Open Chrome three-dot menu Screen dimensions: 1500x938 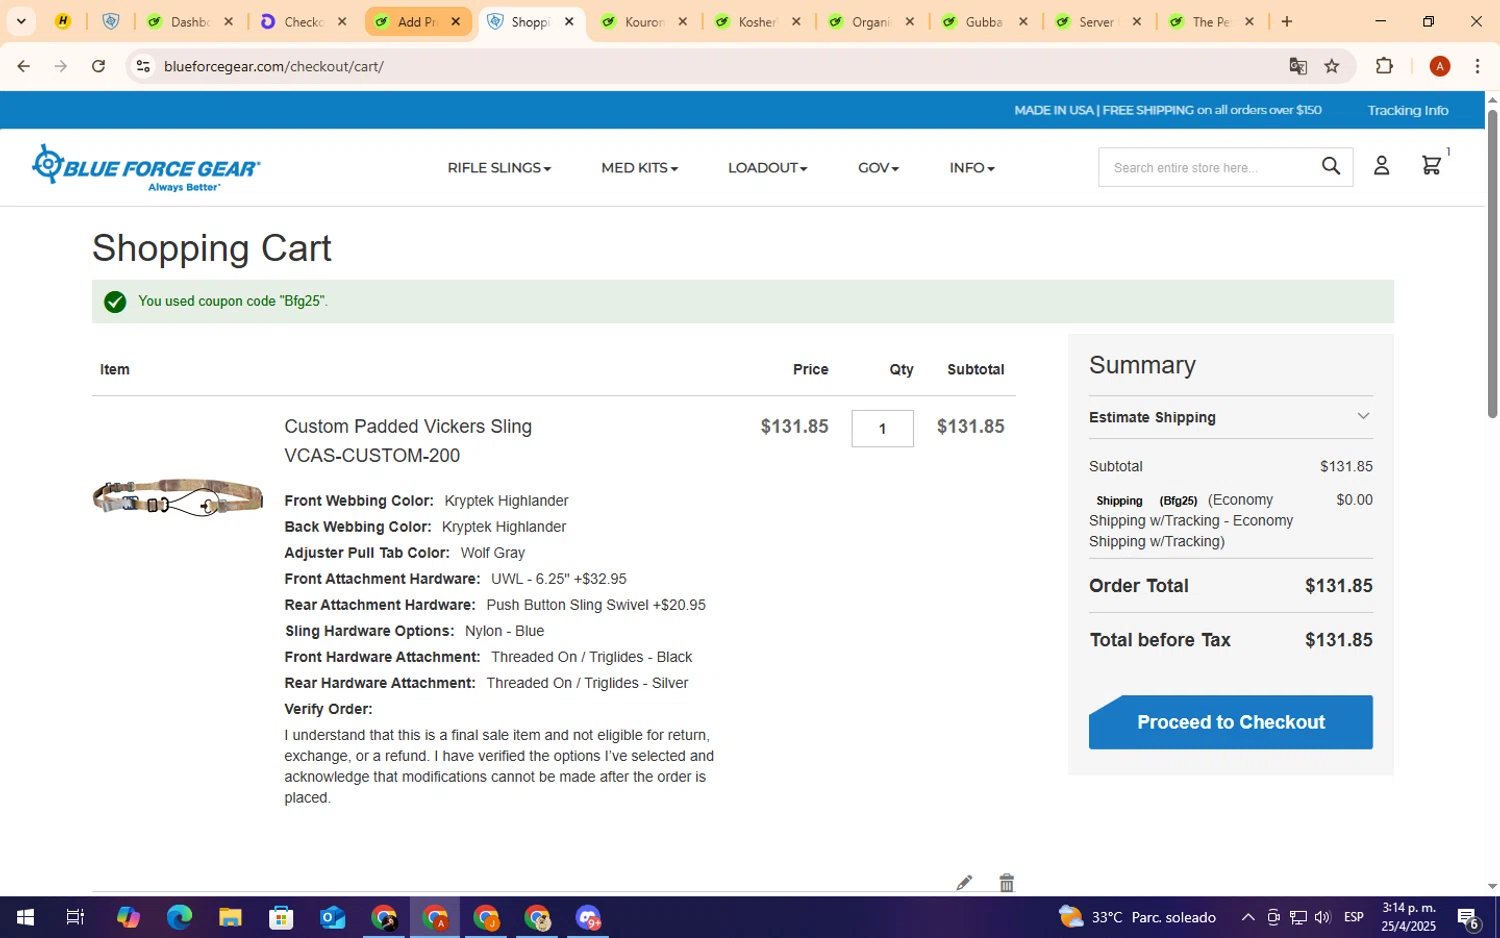[1477, 66]
